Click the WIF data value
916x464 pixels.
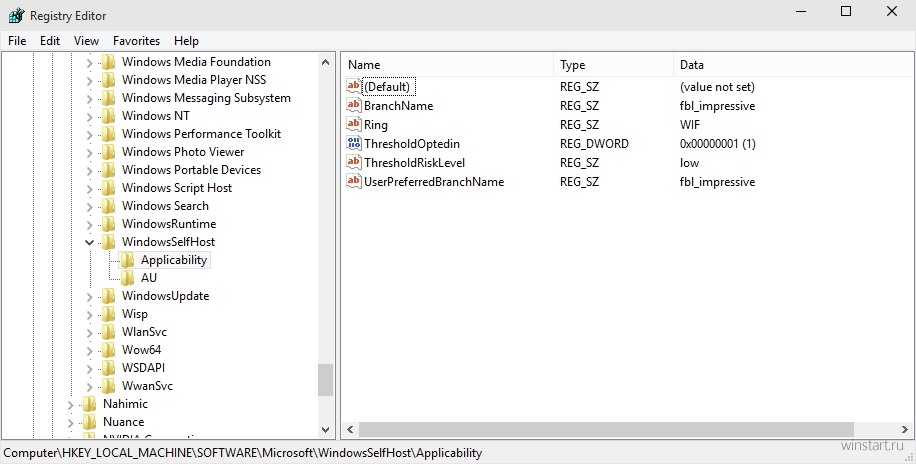pos(690,124)
